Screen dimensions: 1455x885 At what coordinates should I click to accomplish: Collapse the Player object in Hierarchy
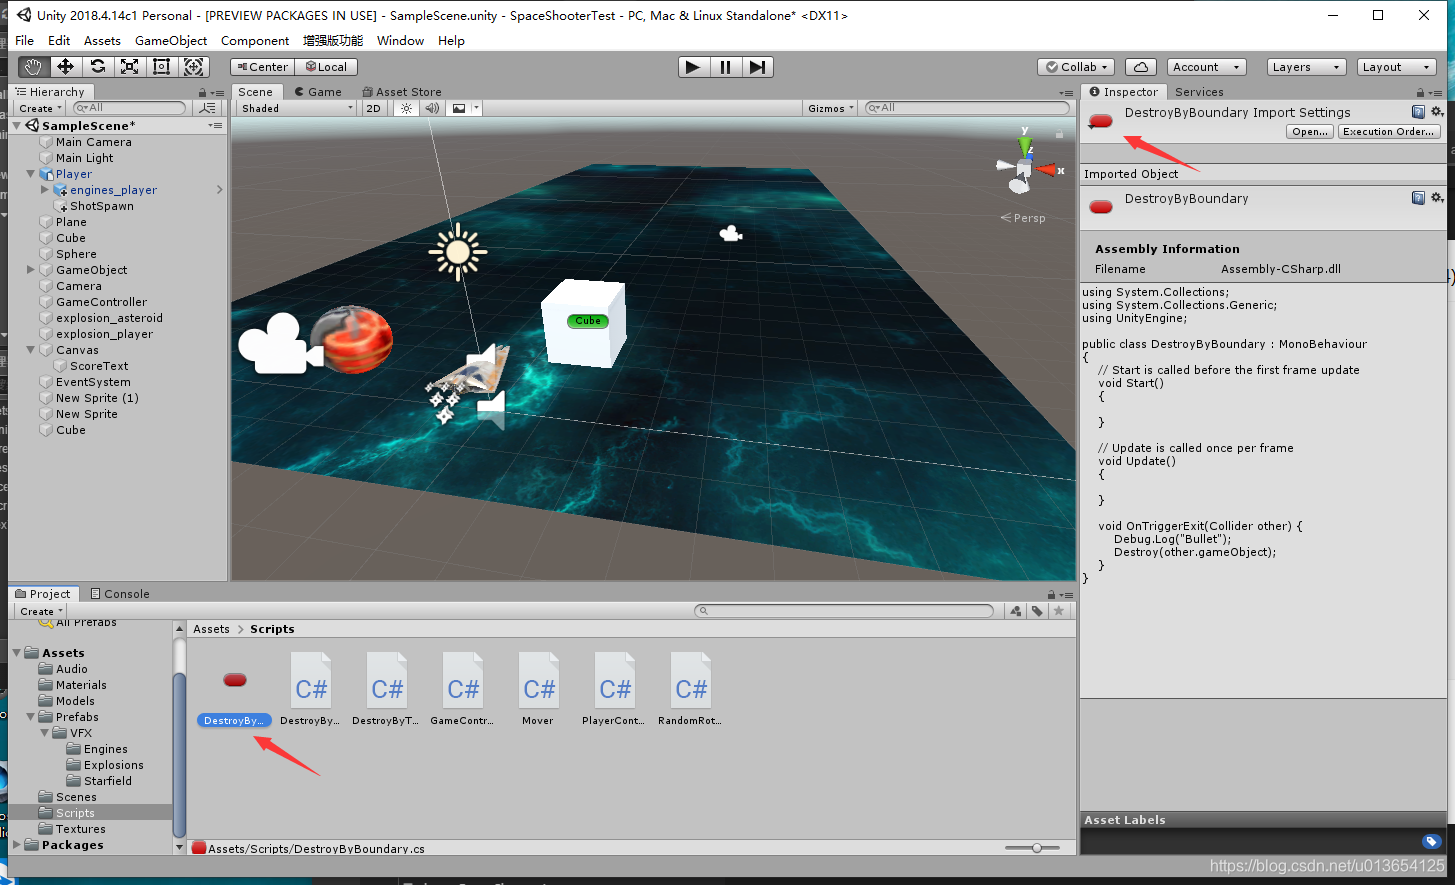click(x=31, y=174)
